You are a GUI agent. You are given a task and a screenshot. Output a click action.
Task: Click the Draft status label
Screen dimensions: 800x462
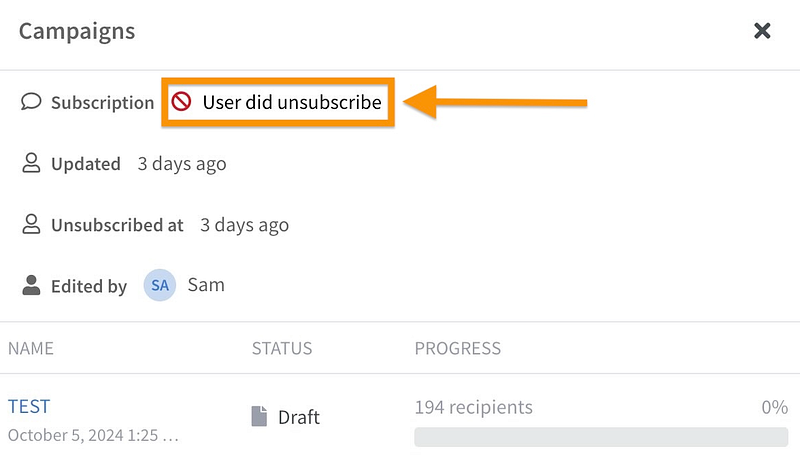pos(298,417)
